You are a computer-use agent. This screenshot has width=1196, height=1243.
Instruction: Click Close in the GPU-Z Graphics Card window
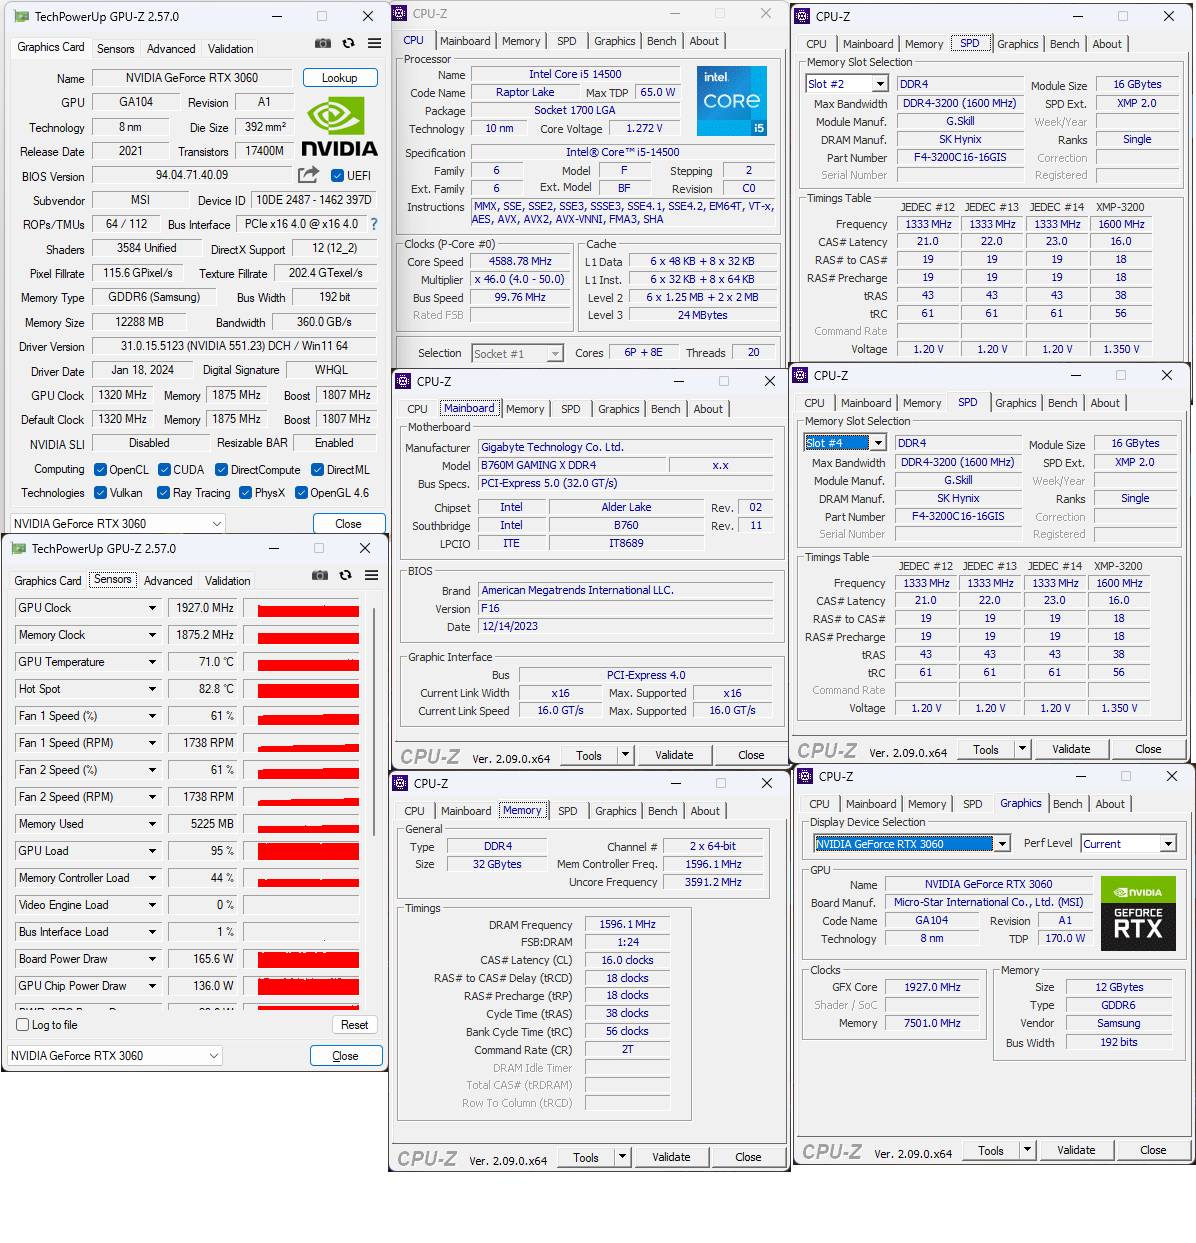(x=348, y=524)
